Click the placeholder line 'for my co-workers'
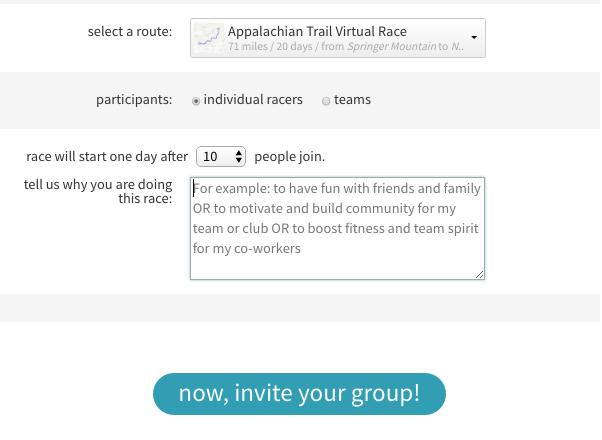 point(246,248)
